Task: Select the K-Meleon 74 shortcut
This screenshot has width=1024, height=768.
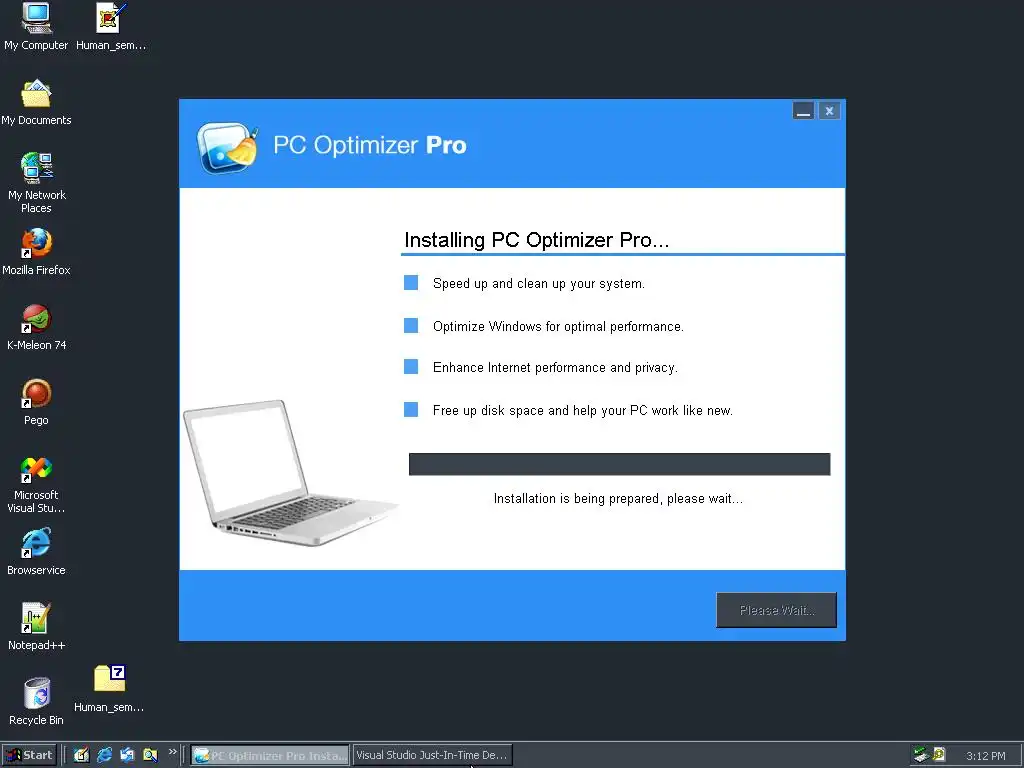Action: (36, 327)
